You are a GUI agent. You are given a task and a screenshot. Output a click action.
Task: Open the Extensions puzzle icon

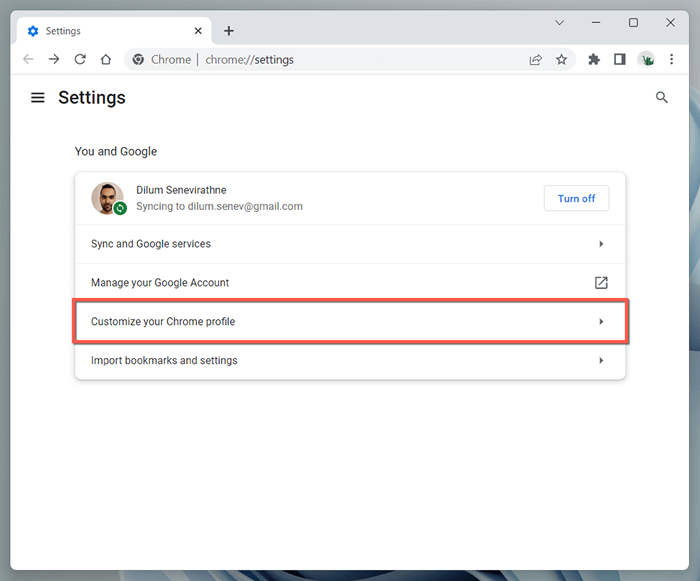click(594, 59)
